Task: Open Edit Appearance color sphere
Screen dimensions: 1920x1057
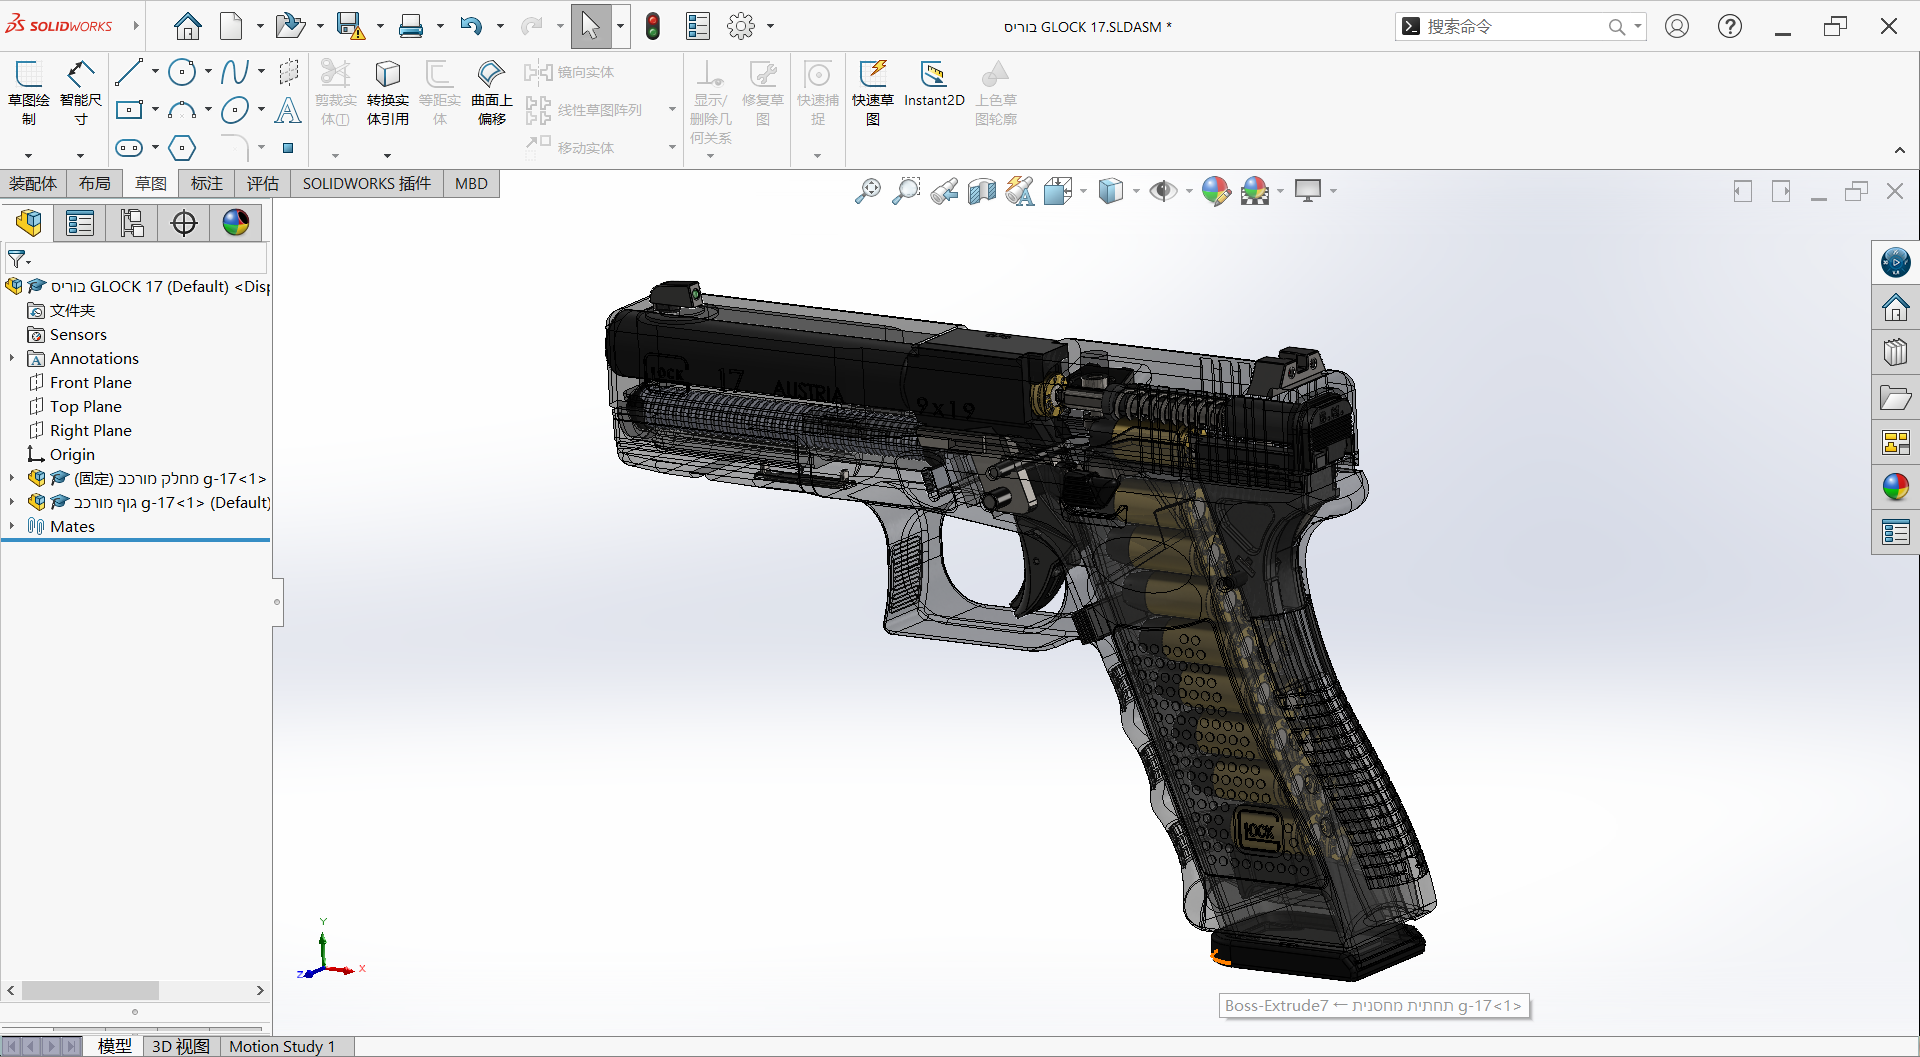Action: [x=1216, y=191]
